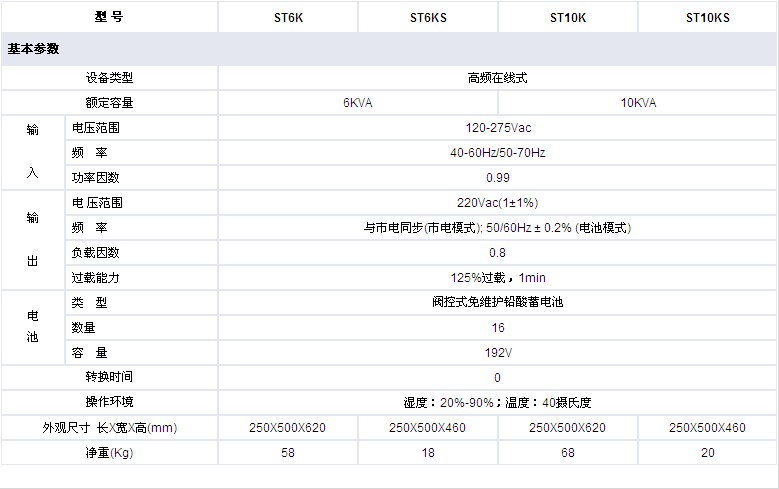
Task: Select the 净重(Kg) row label
Action: point(109,453)
